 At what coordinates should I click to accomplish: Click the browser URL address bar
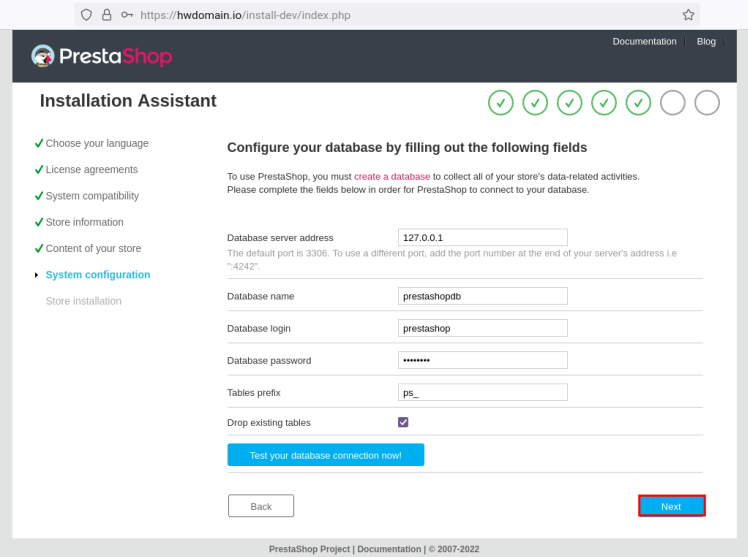coord(400,15)
